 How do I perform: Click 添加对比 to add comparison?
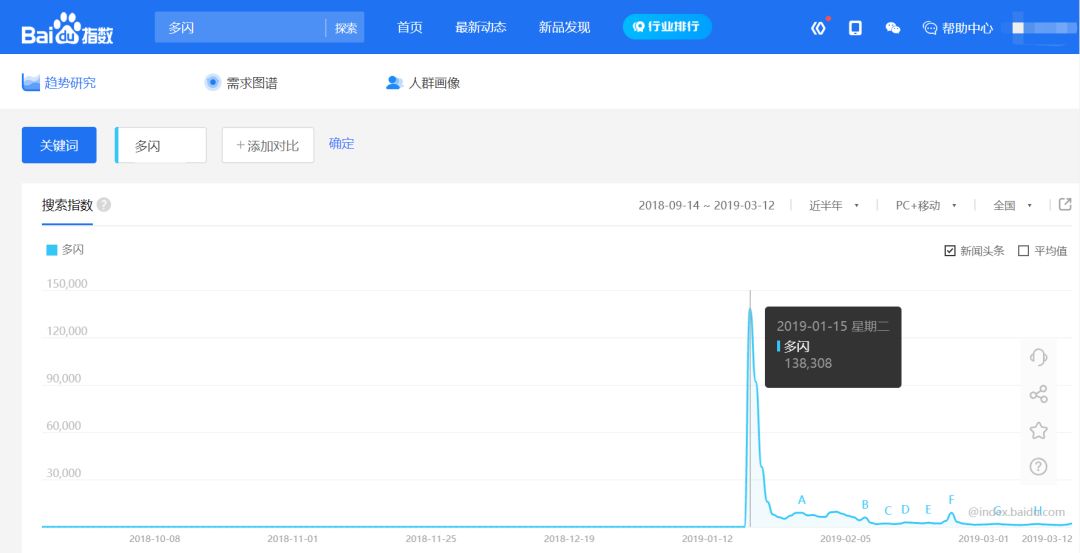coord(268,145)
